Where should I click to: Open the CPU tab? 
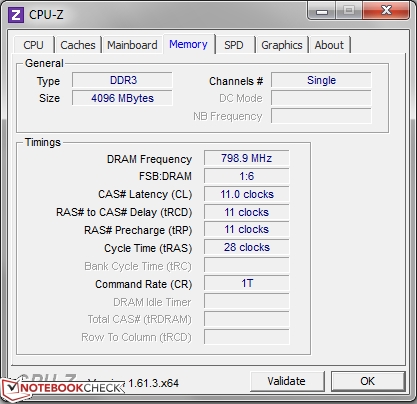(x=34, y=45)
